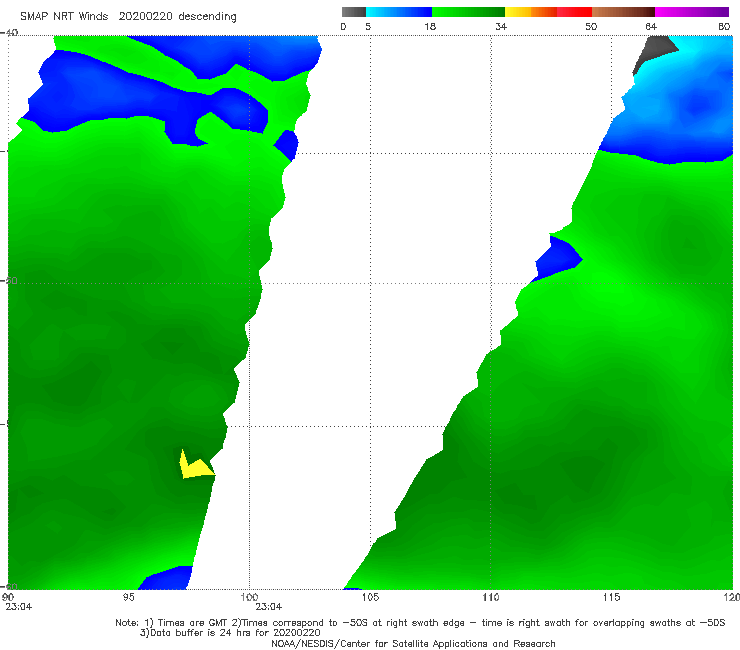Click the word 'descending' in the title
The image size is (740, 650).
208,17
